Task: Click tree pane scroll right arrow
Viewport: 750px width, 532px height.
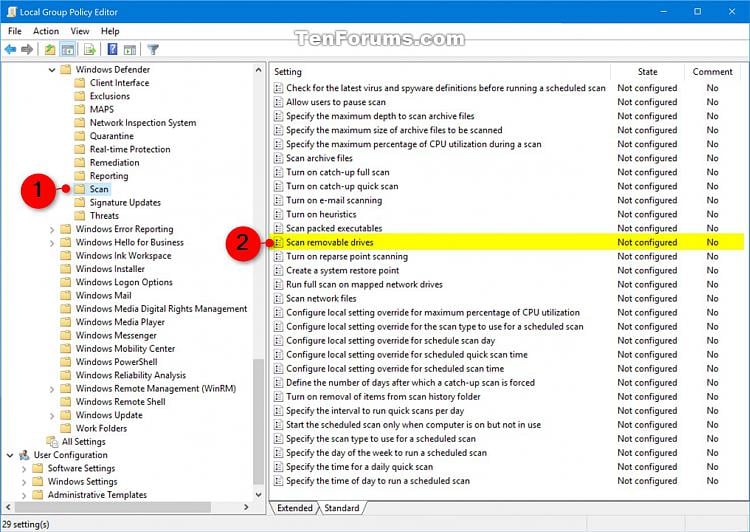Action: 246,507
